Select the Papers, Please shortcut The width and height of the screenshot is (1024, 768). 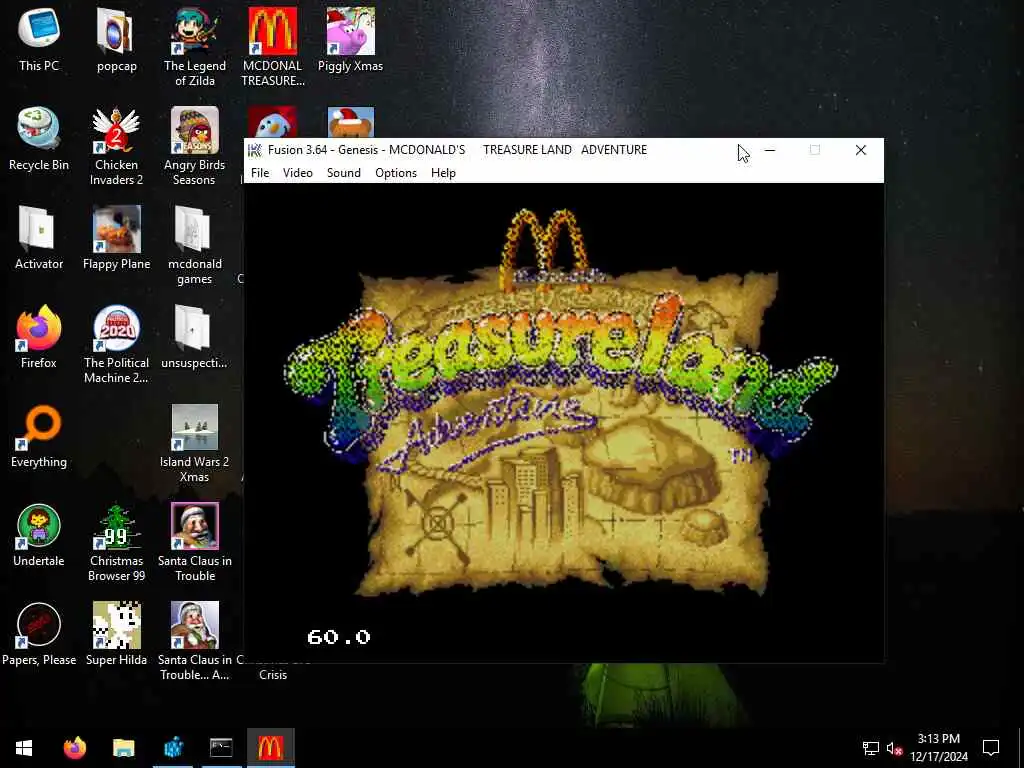39,635
